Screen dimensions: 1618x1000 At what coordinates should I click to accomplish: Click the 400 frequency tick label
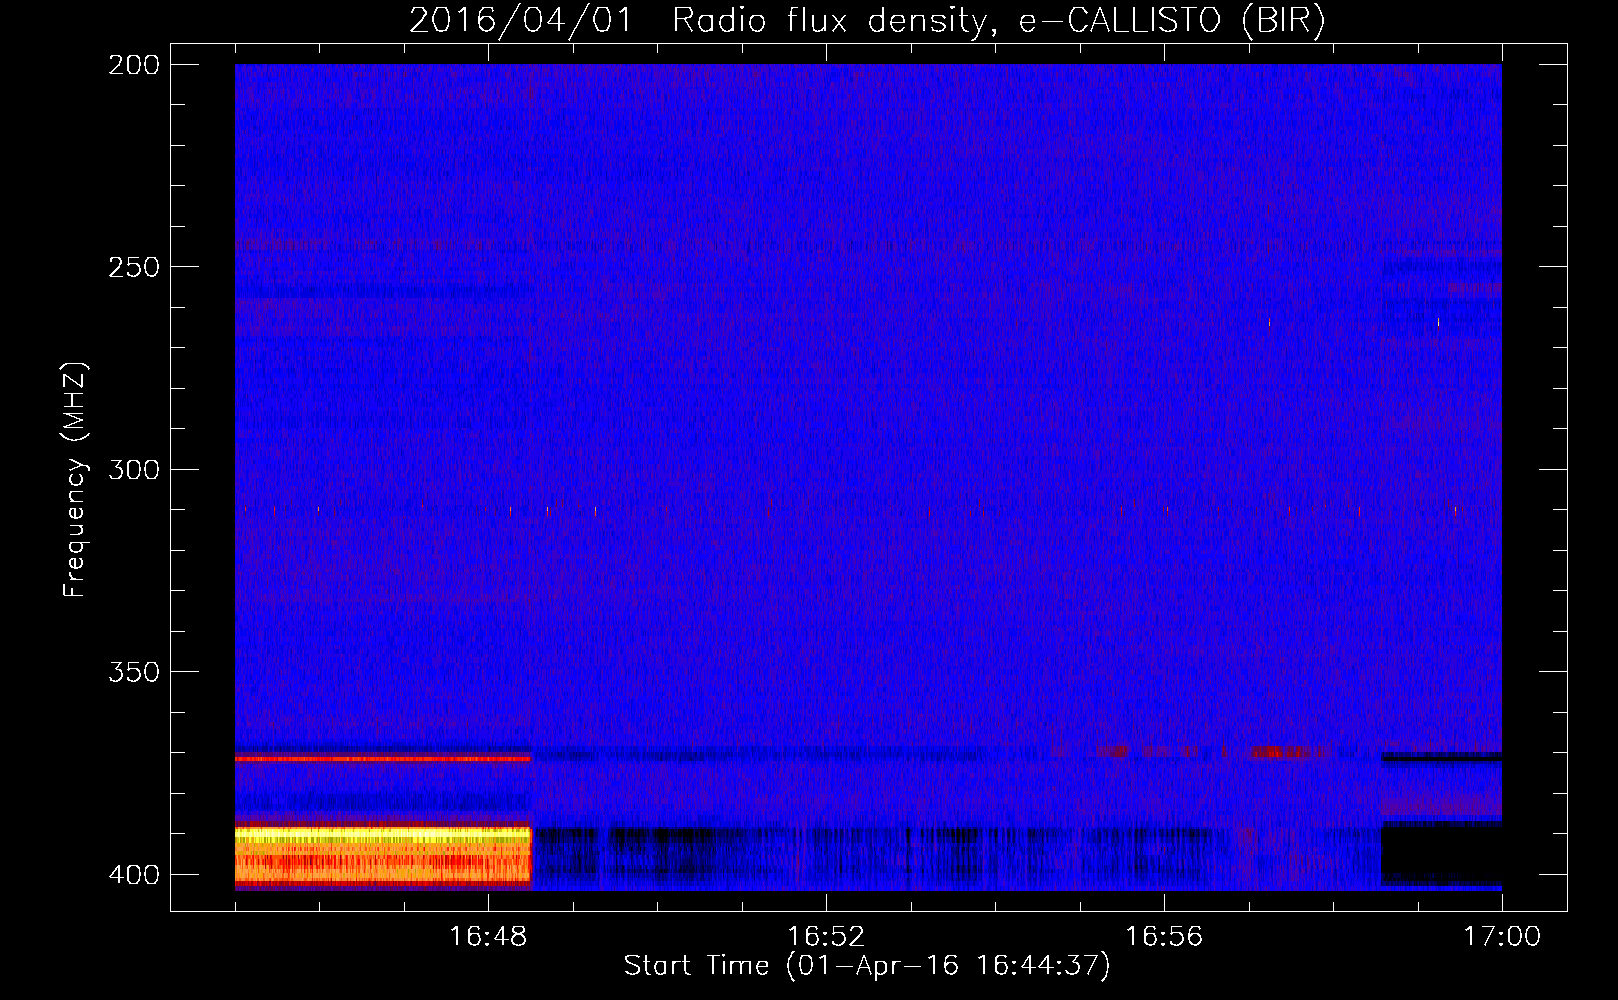tap(134, 874)
